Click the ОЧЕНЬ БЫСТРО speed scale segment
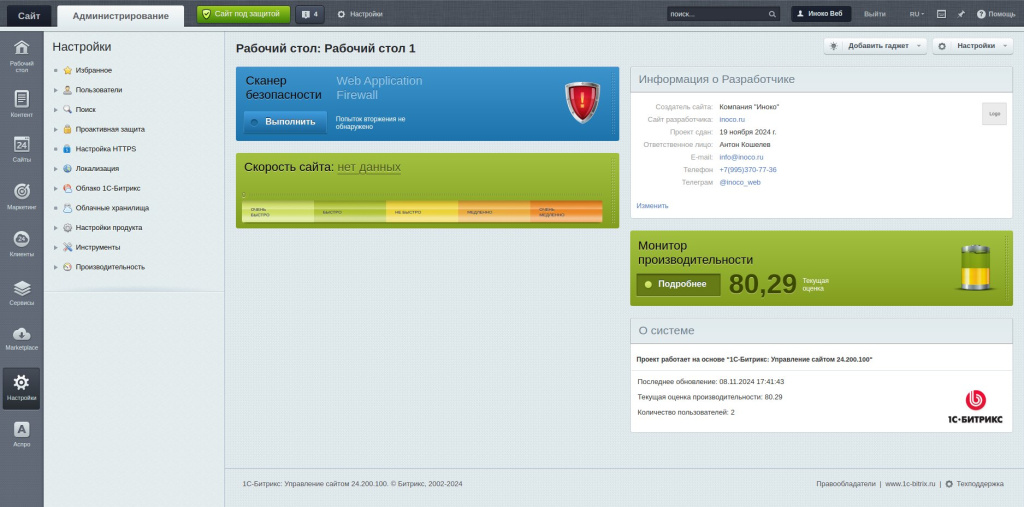 click(278, 212)
